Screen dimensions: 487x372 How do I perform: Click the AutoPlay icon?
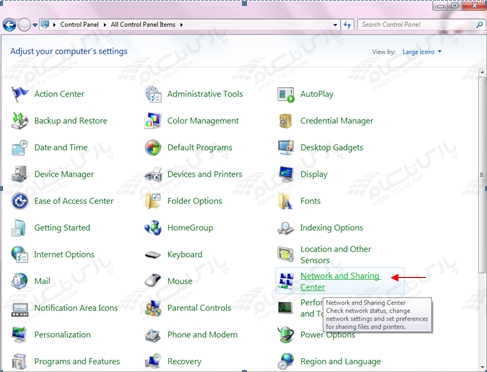pyautogui.click(x=286, y=94)
